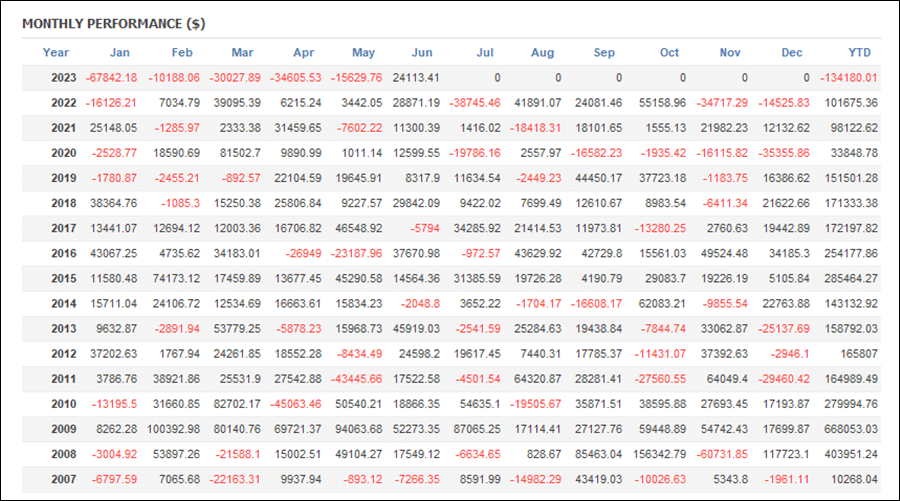The image size is (900, 501).
Task: Click the Dec column header
Action: click(x=792, y=53)
